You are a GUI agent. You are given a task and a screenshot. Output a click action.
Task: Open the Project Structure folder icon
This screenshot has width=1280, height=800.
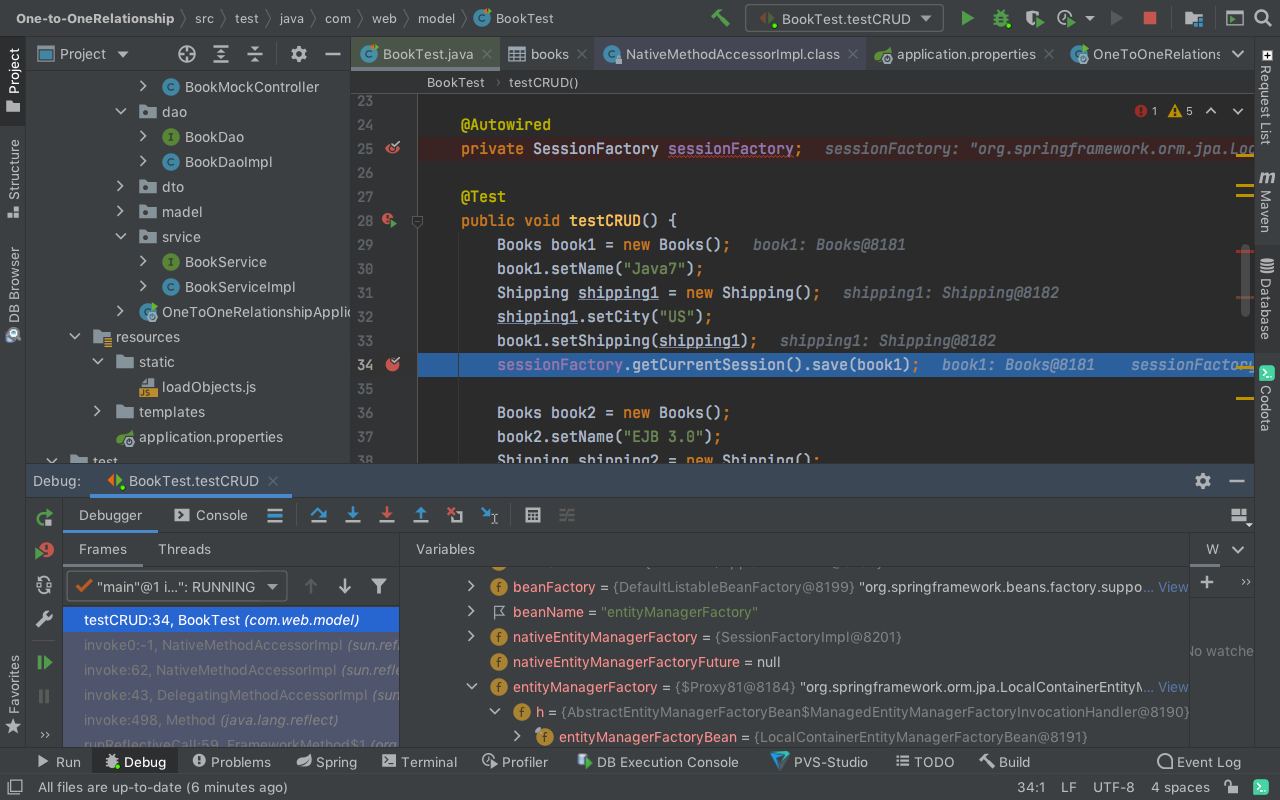1193,18
